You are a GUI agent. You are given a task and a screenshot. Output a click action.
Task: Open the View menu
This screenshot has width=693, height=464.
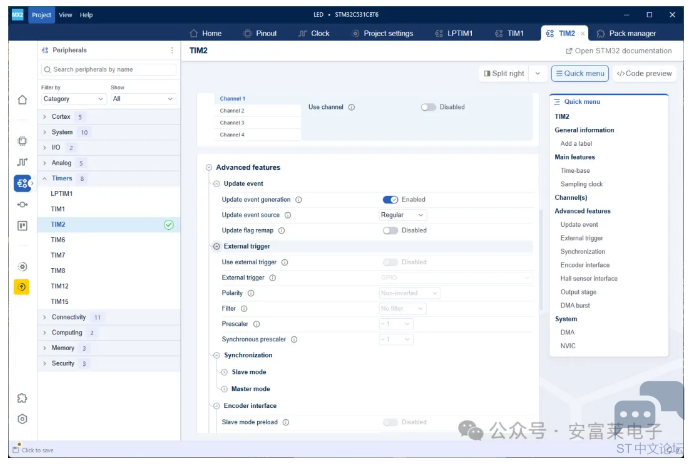pyautogui.click(x=65, y=15)
